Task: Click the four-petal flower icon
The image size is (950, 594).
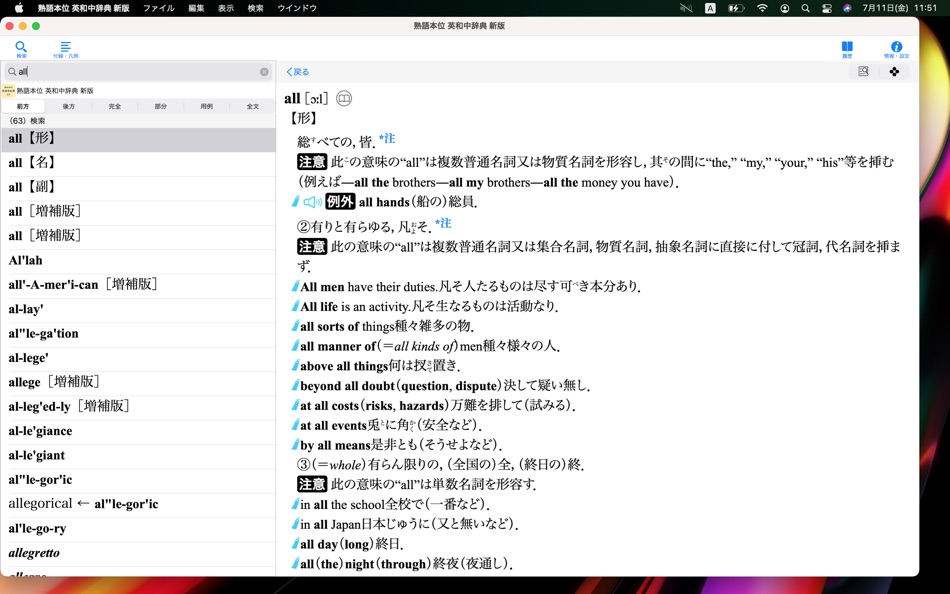Action: coord(894,72)
